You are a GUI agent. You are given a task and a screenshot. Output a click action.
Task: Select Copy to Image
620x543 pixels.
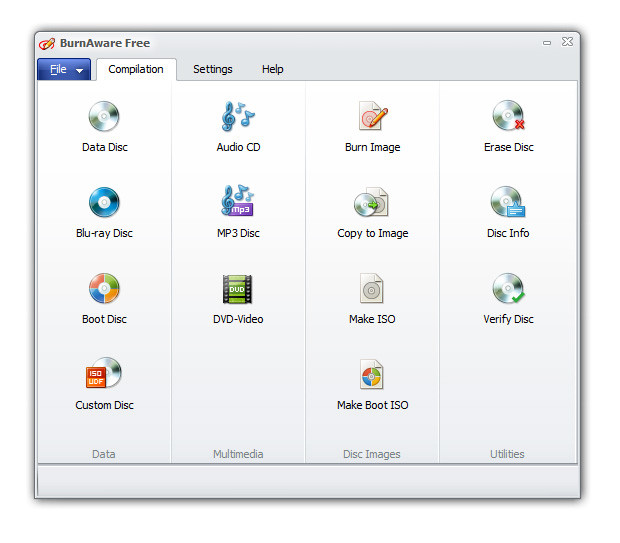pyautogui.click(x=372, y=202)
